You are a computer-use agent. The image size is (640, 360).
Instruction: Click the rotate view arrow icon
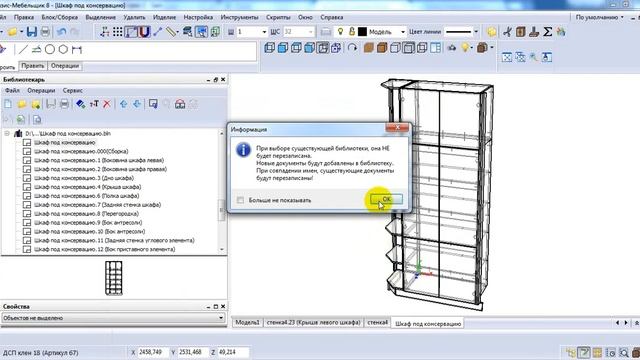(x=352, y=48)
